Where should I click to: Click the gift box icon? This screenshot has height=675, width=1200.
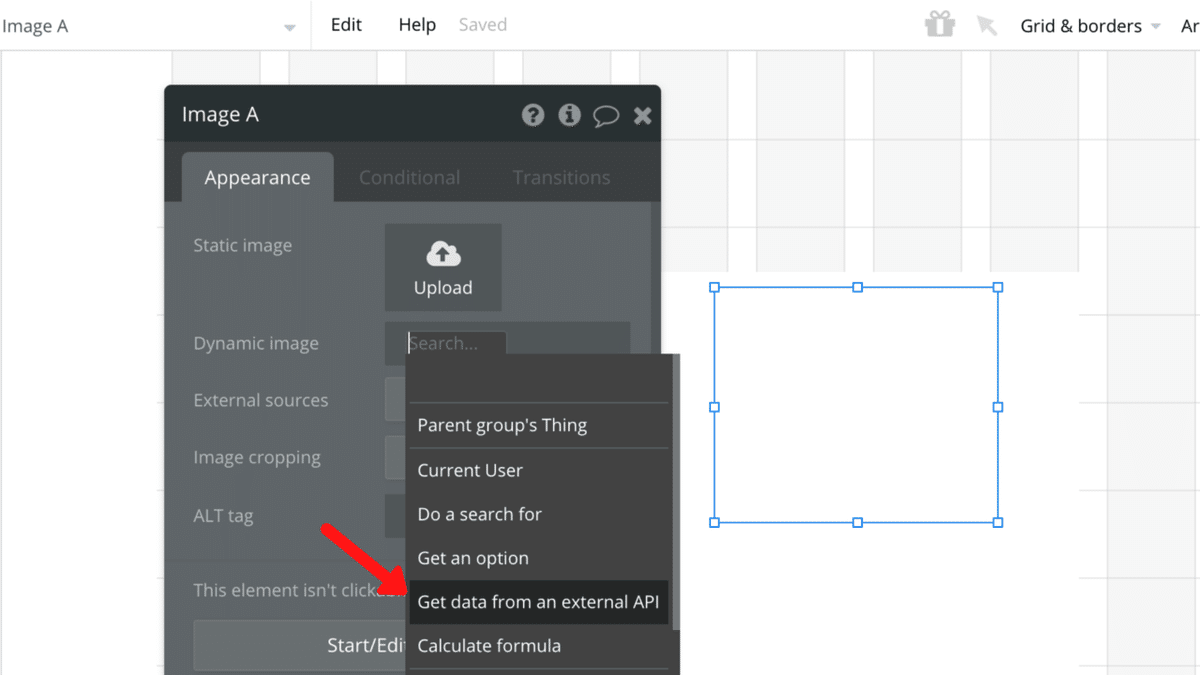[x=939, y=25]
